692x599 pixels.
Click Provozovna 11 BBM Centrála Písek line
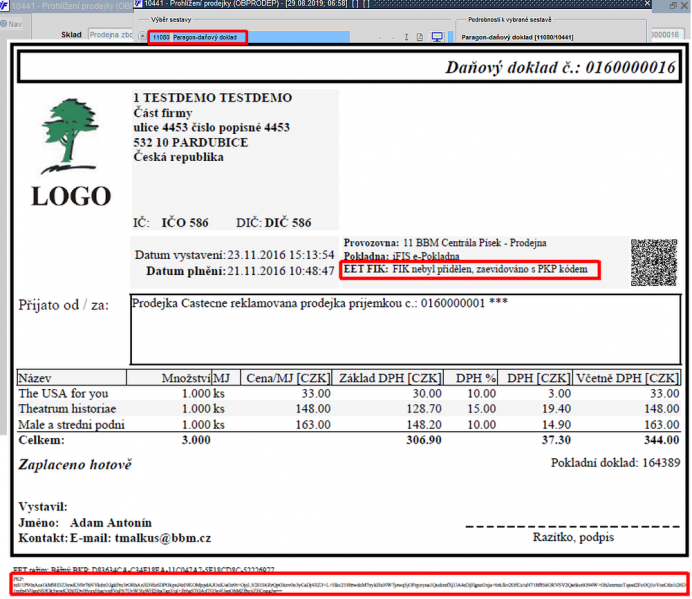445,243
